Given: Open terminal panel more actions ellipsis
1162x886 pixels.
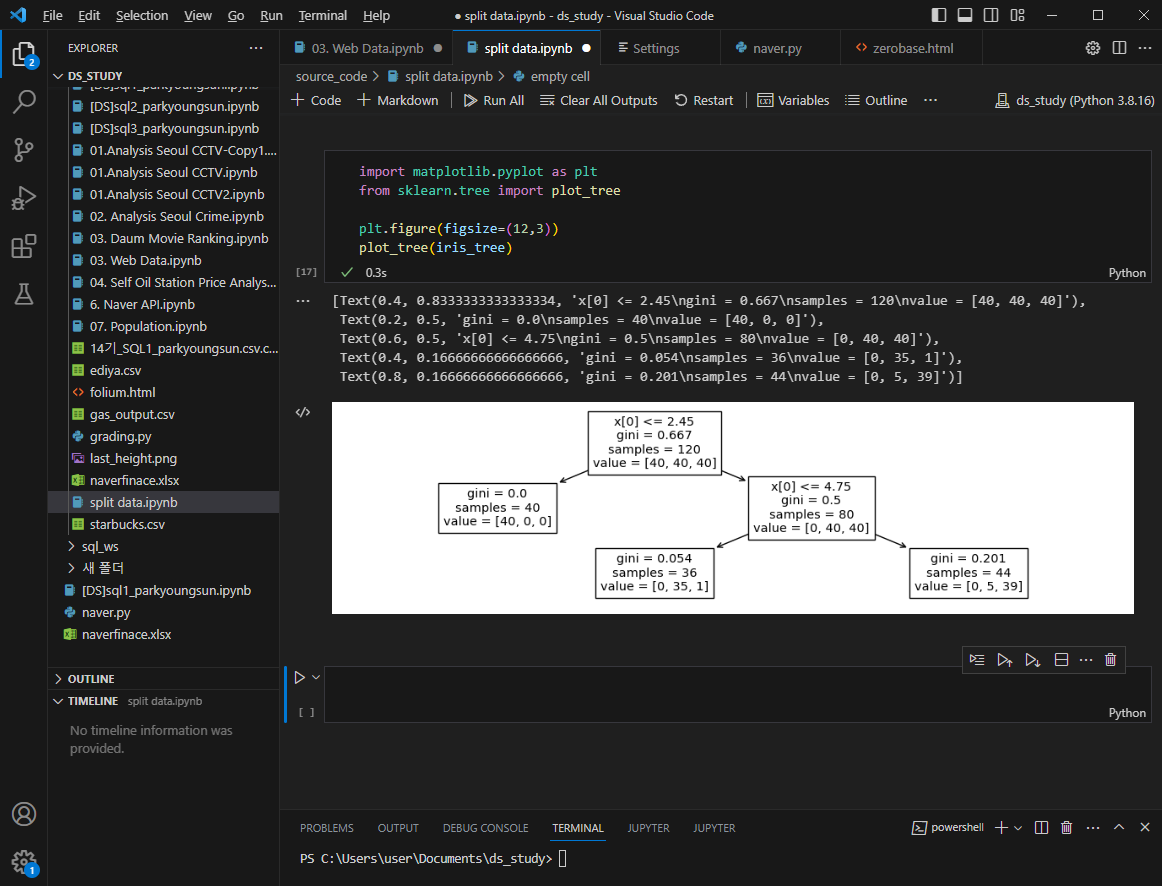Looking at the screenshot, I should pos(1093,827).
